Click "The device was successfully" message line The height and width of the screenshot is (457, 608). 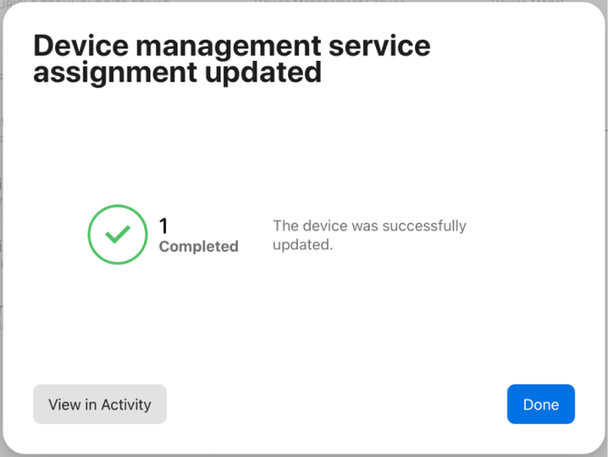[369, 226]
